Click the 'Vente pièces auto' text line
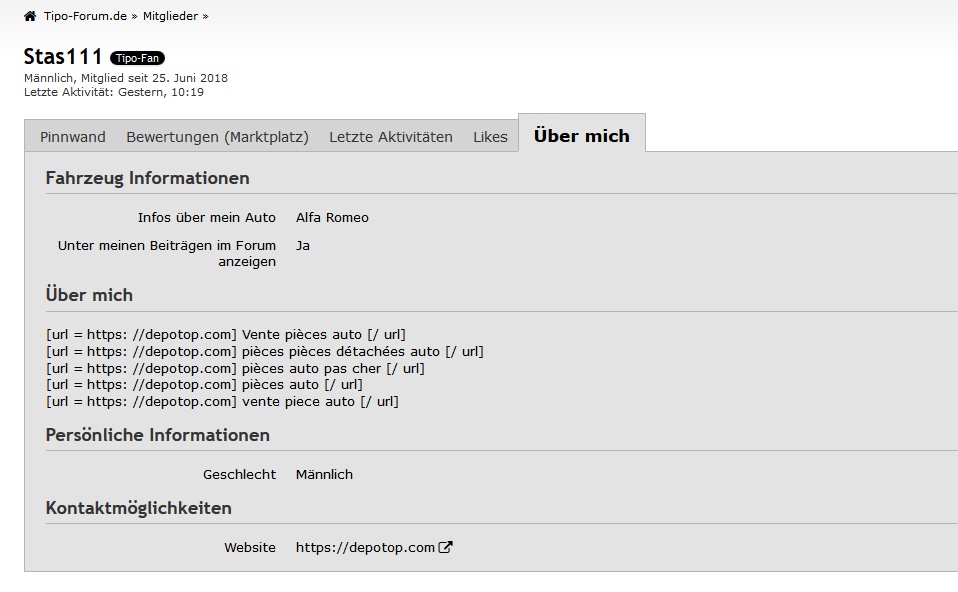Screen dimensions: 958x592 (x=226, y=335)
